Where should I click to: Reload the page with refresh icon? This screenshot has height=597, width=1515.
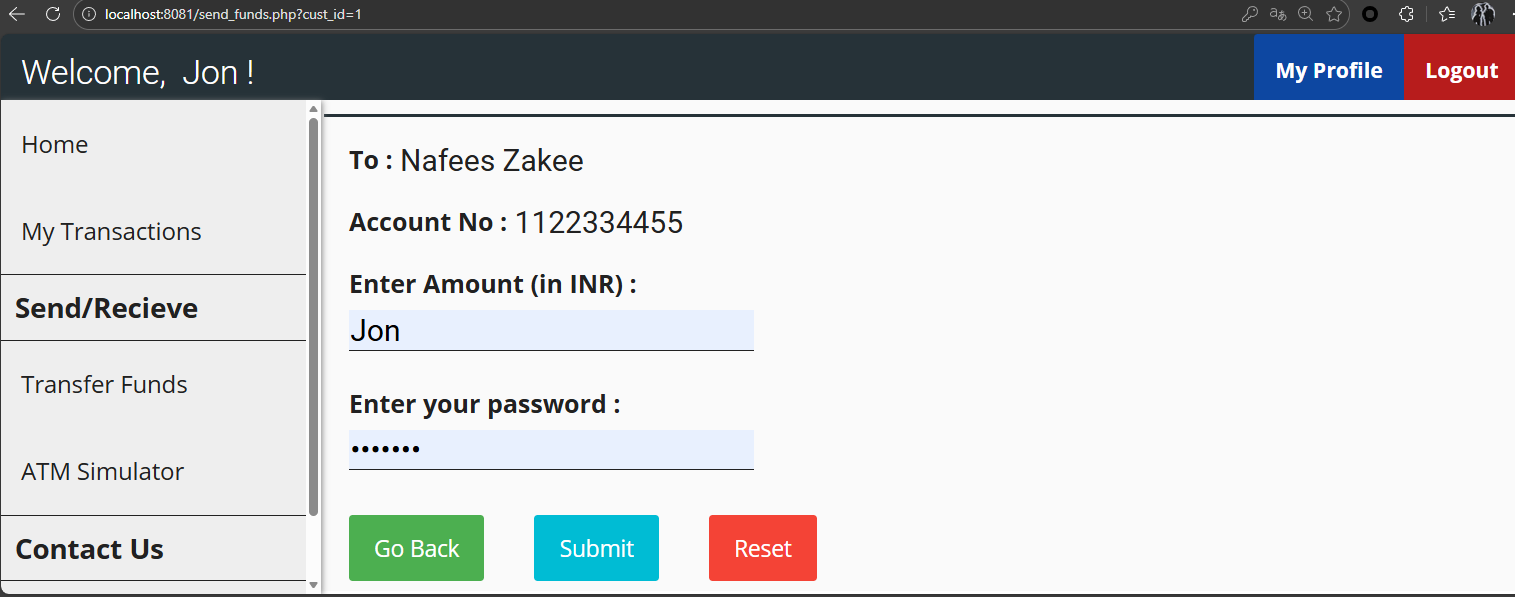pos(53,14)
